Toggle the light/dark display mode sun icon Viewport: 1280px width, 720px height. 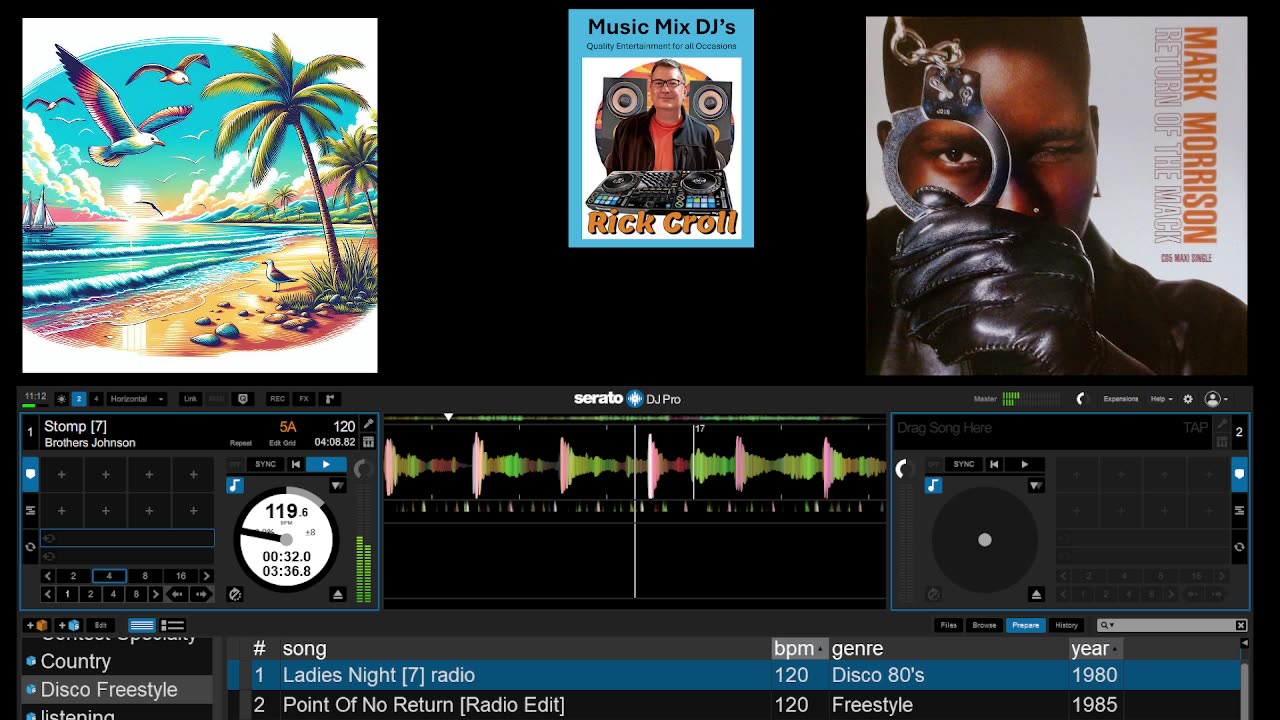[61, 399]
